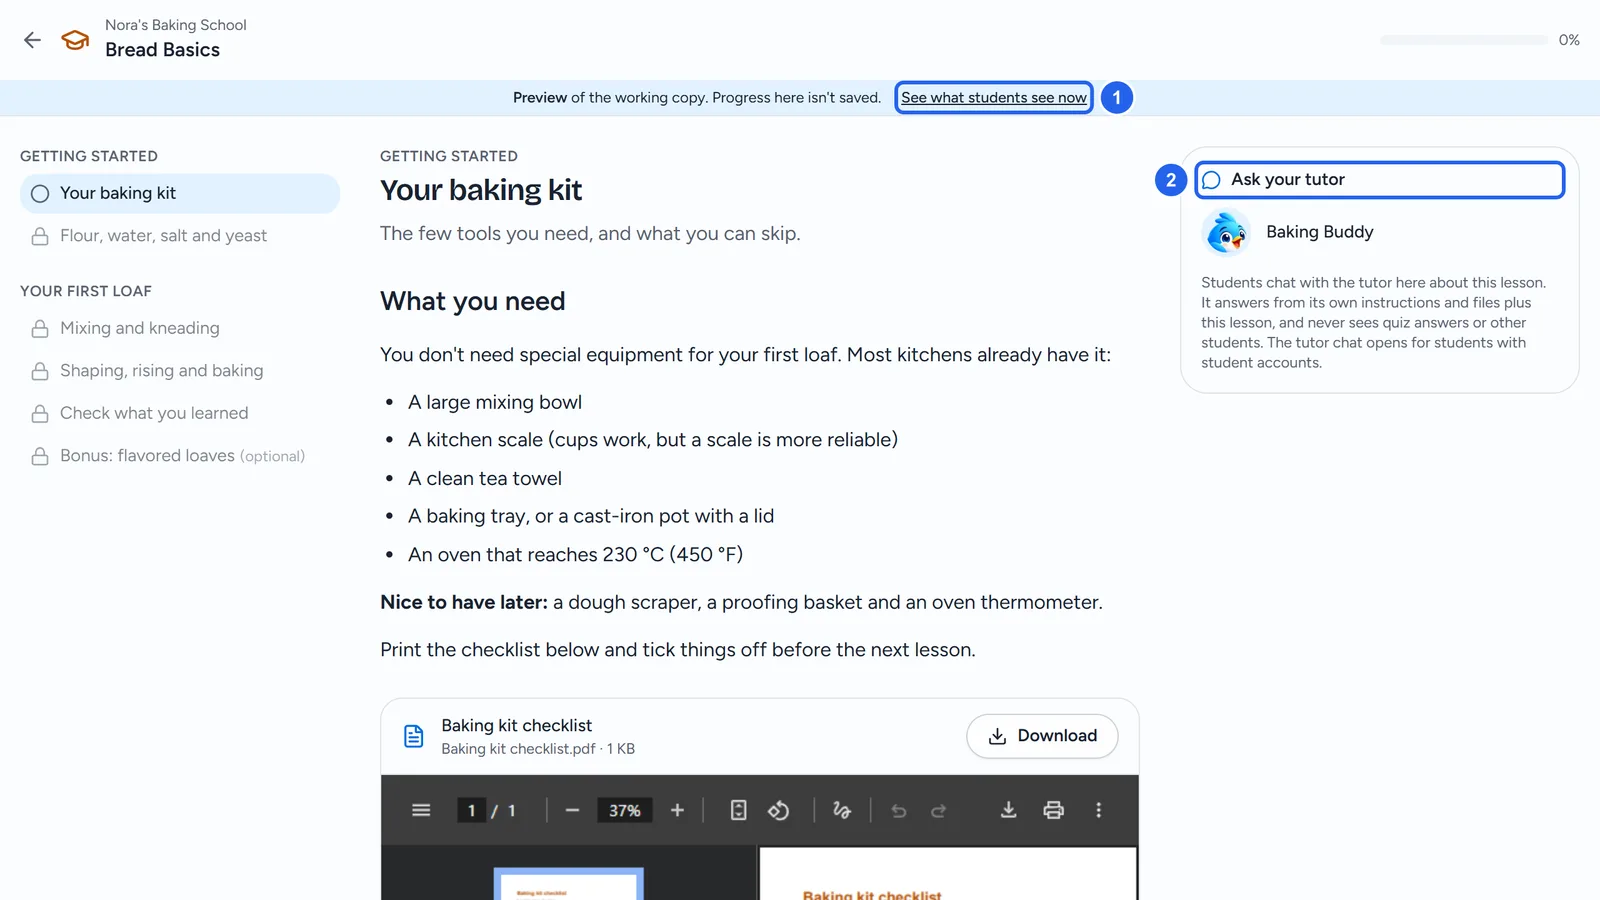This screenshot has height=900, width=1600.
Task: Click the graduation cap school logo
Action: tap(75, 40)
